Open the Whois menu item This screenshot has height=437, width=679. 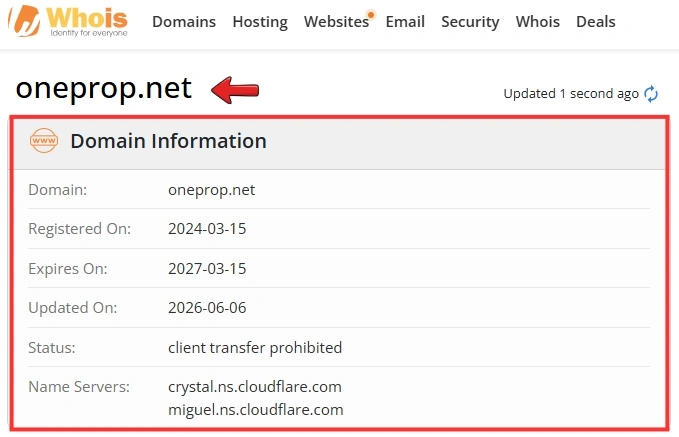(537, 22)
